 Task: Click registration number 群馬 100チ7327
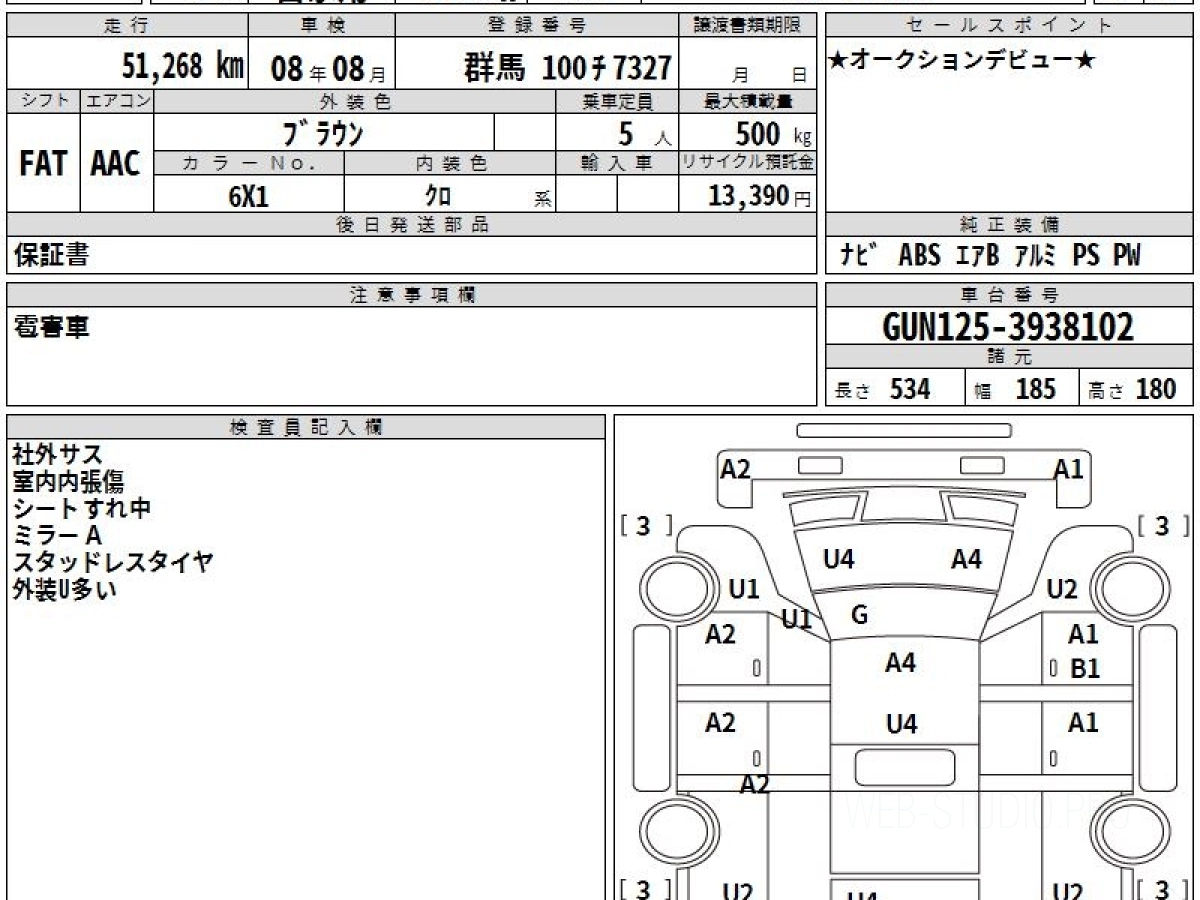point(567,68)
